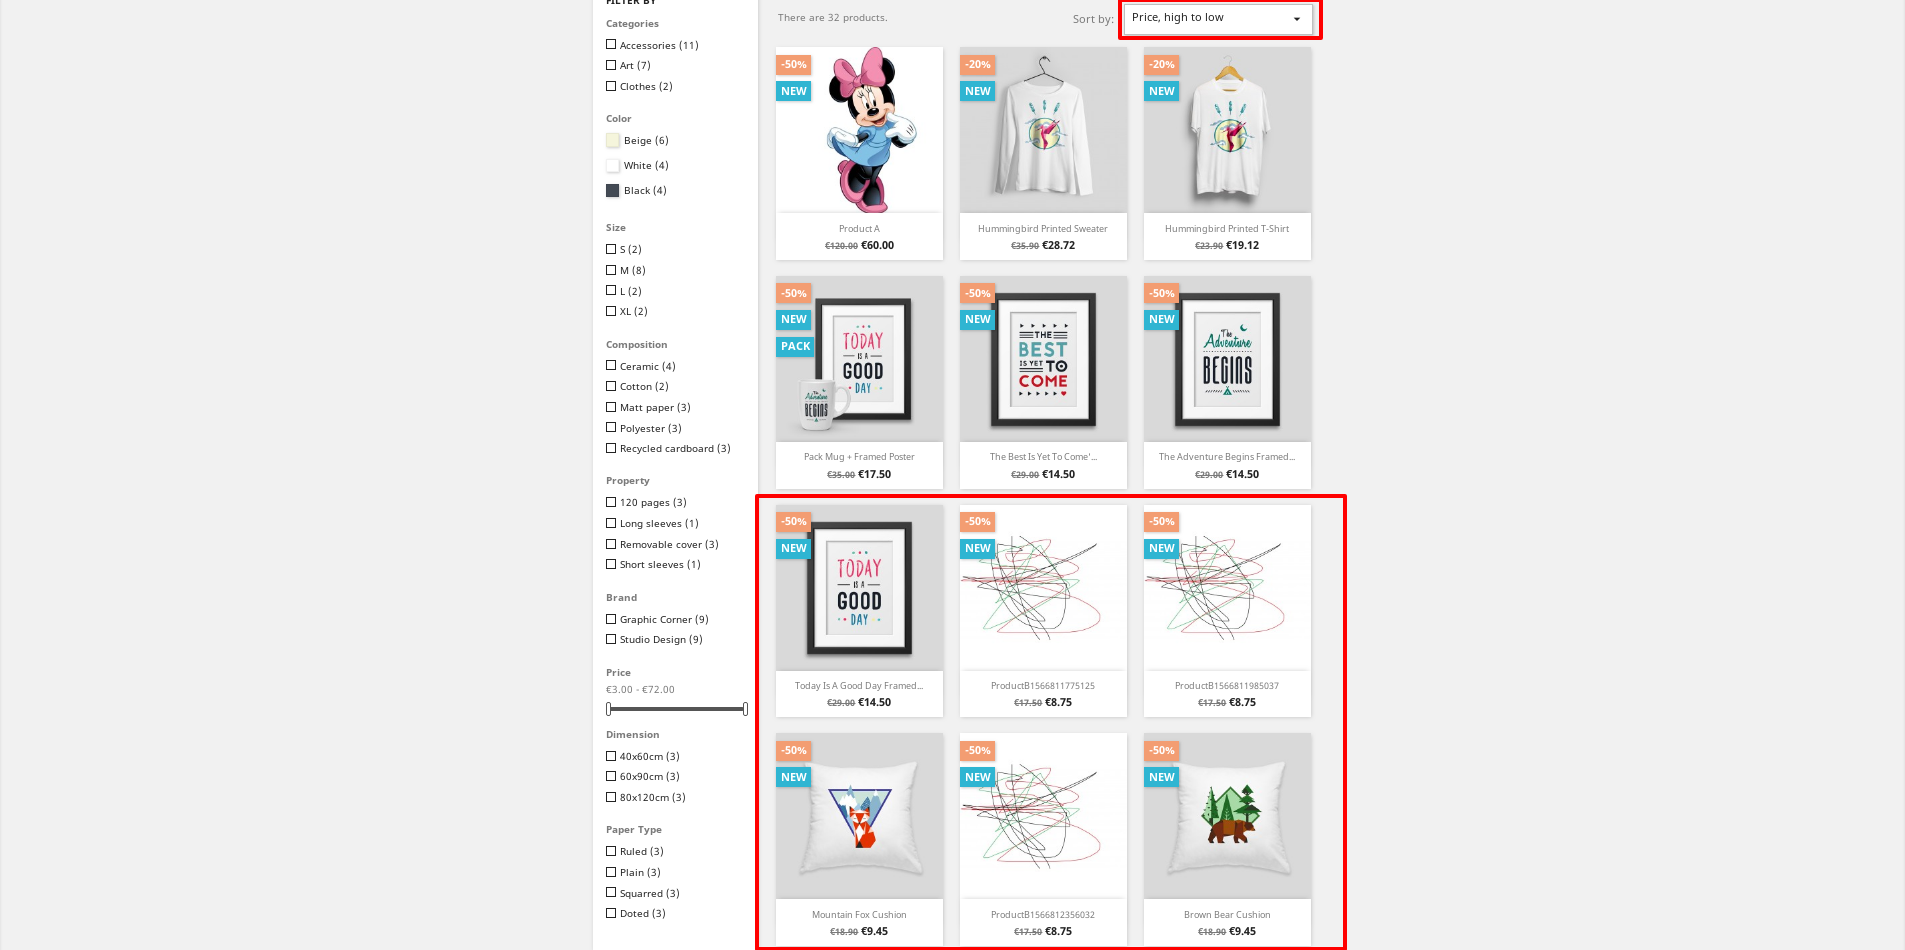This screenshot has width=1905, height=950.
Task: Open the Mountain Fox Cushion image
Action: 859,815
